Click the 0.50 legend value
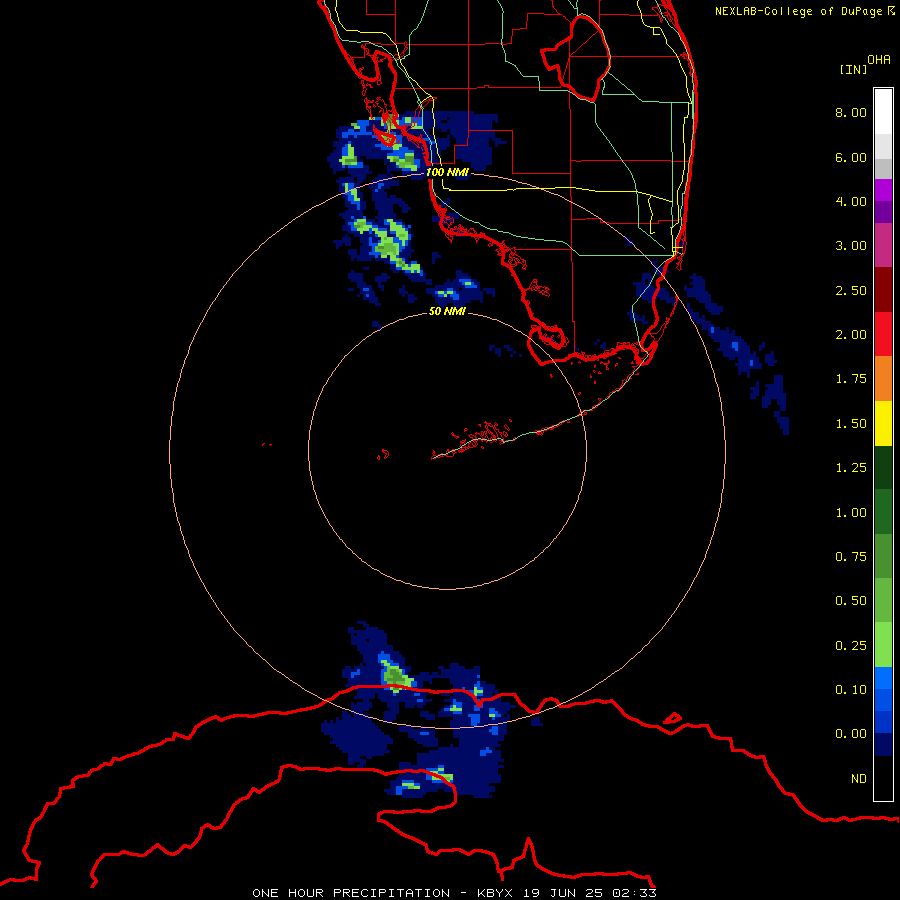The height and width of the screenshot is (900, 900). (x=851, y=601)
